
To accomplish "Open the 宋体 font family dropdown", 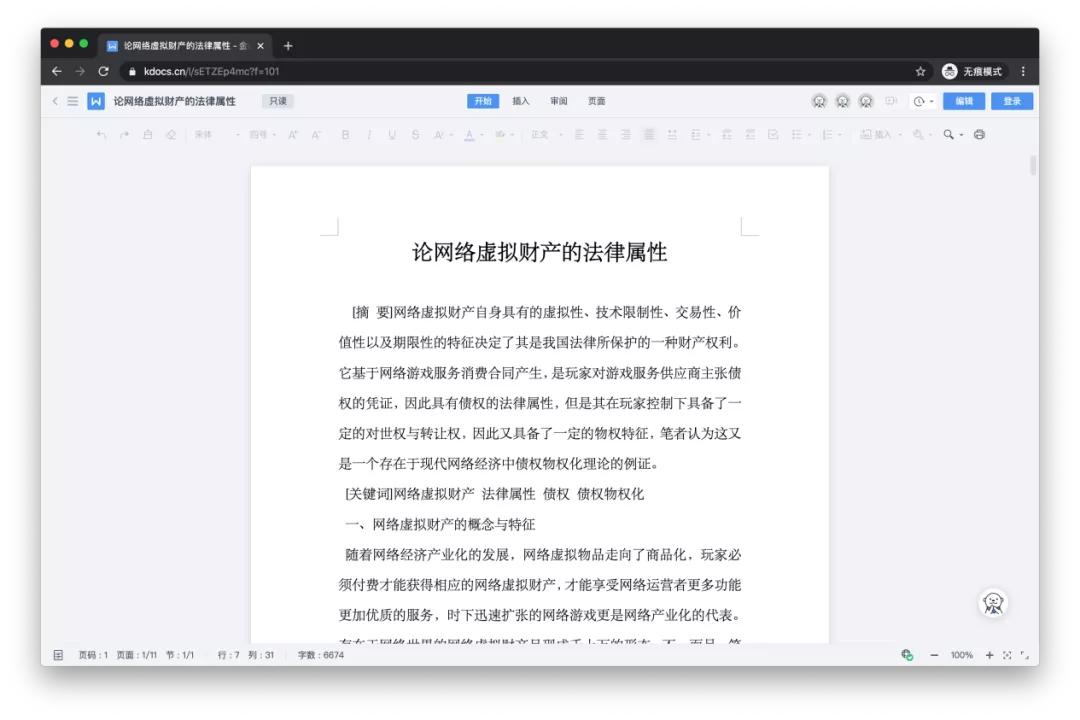I will coord(205,136).
